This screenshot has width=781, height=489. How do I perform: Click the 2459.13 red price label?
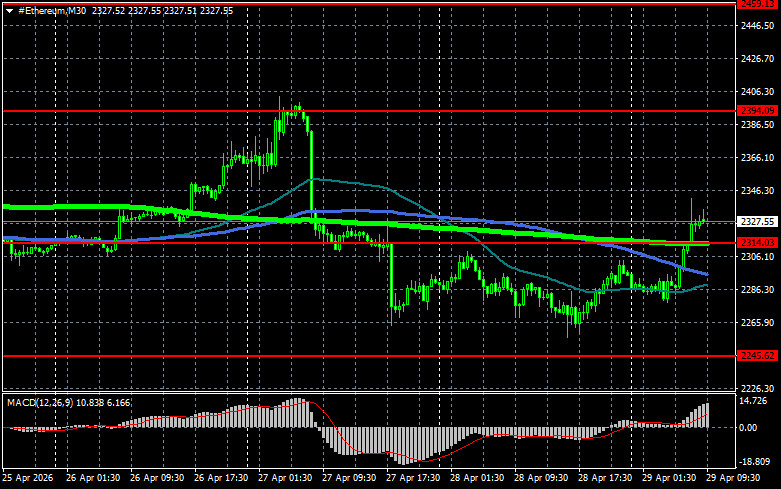[x=757, y=4]
